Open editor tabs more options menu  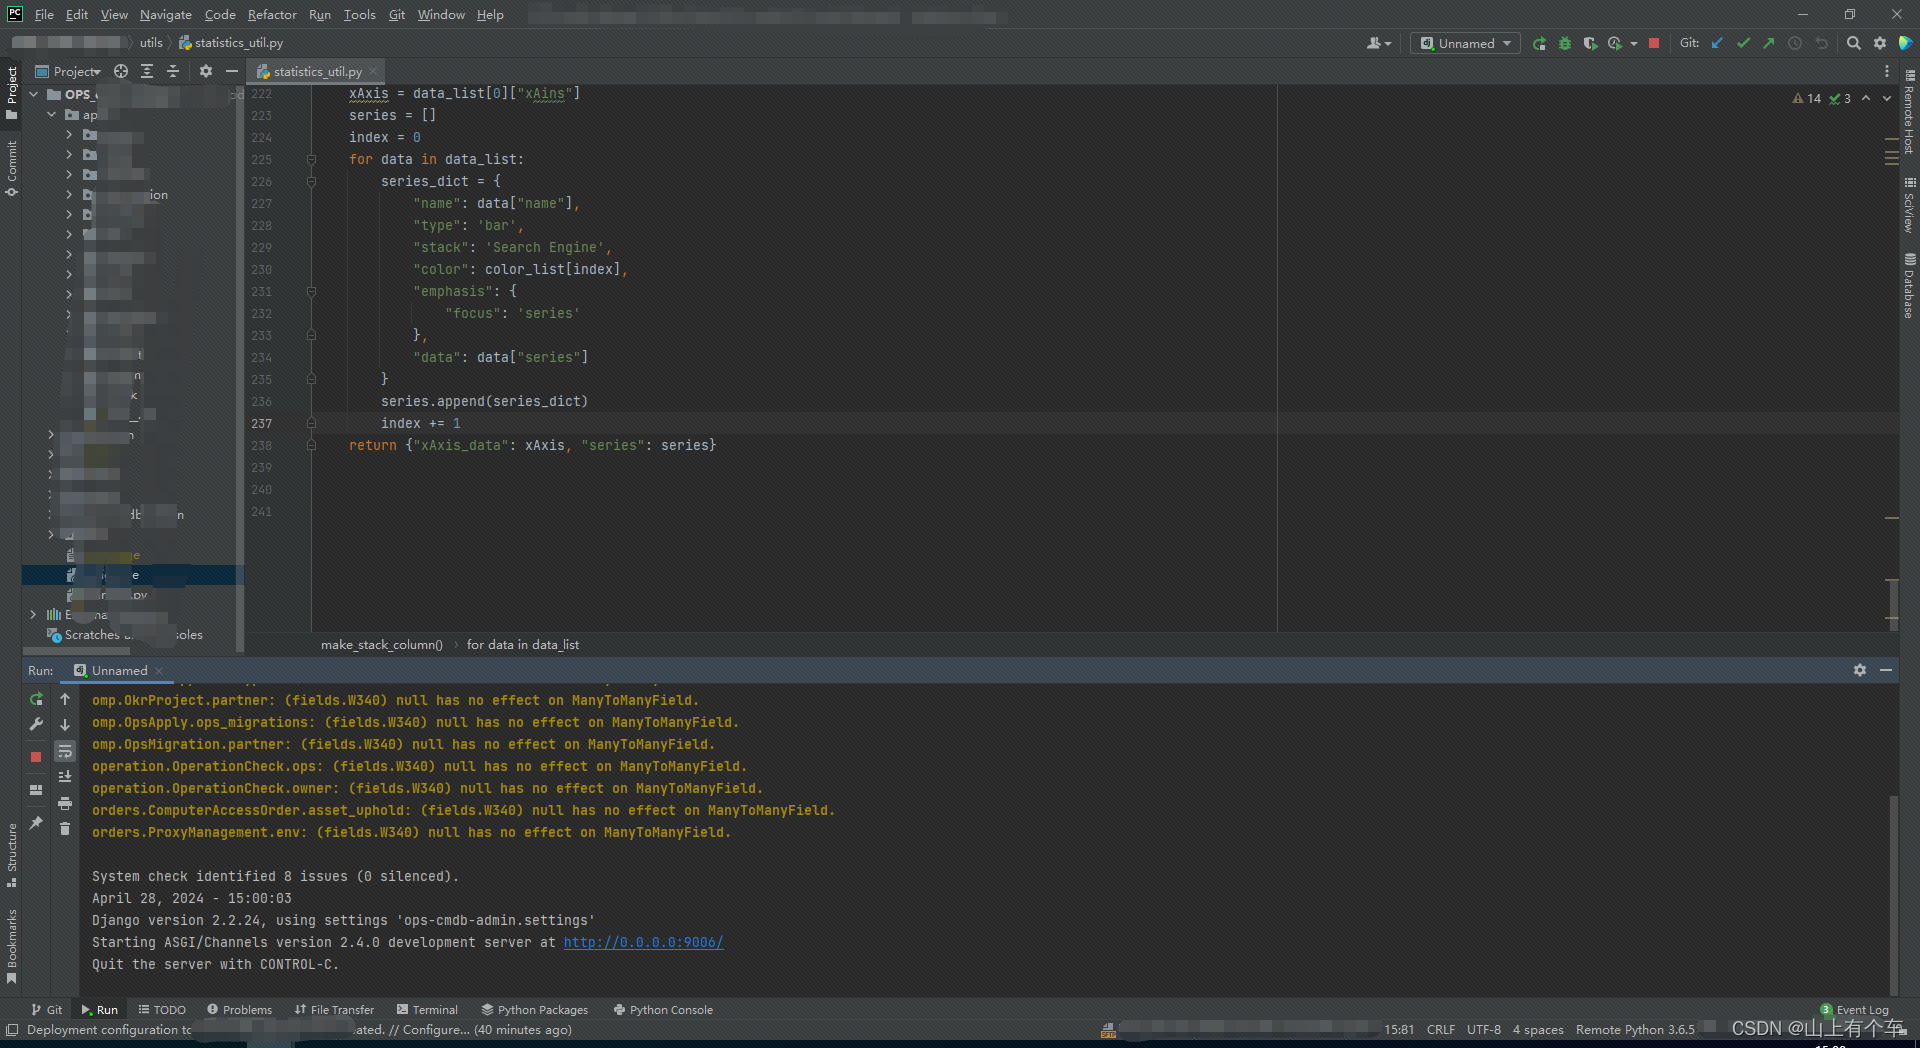[1887, 71]
